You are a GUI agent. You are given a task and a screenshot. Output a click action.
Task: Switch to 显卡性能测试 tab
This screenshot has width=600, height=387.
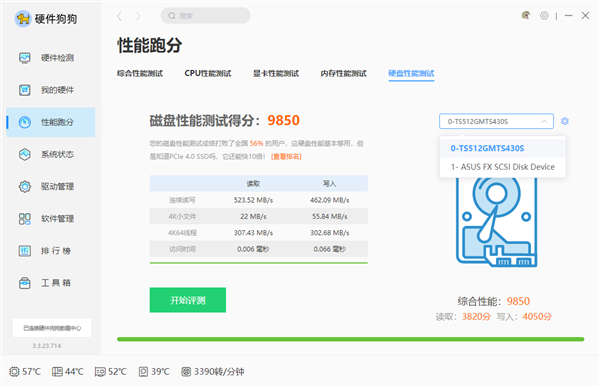pos(276,73)
